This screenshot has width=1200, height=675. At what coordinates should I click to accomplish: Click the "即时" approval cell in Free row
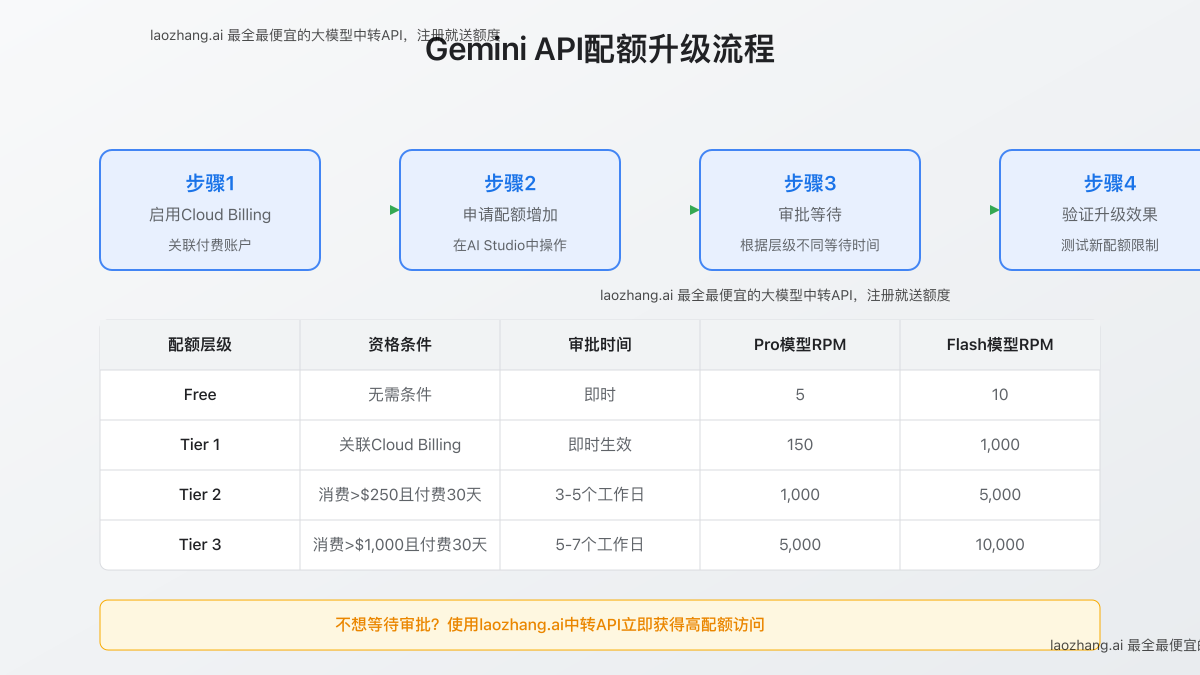(600, 395)
